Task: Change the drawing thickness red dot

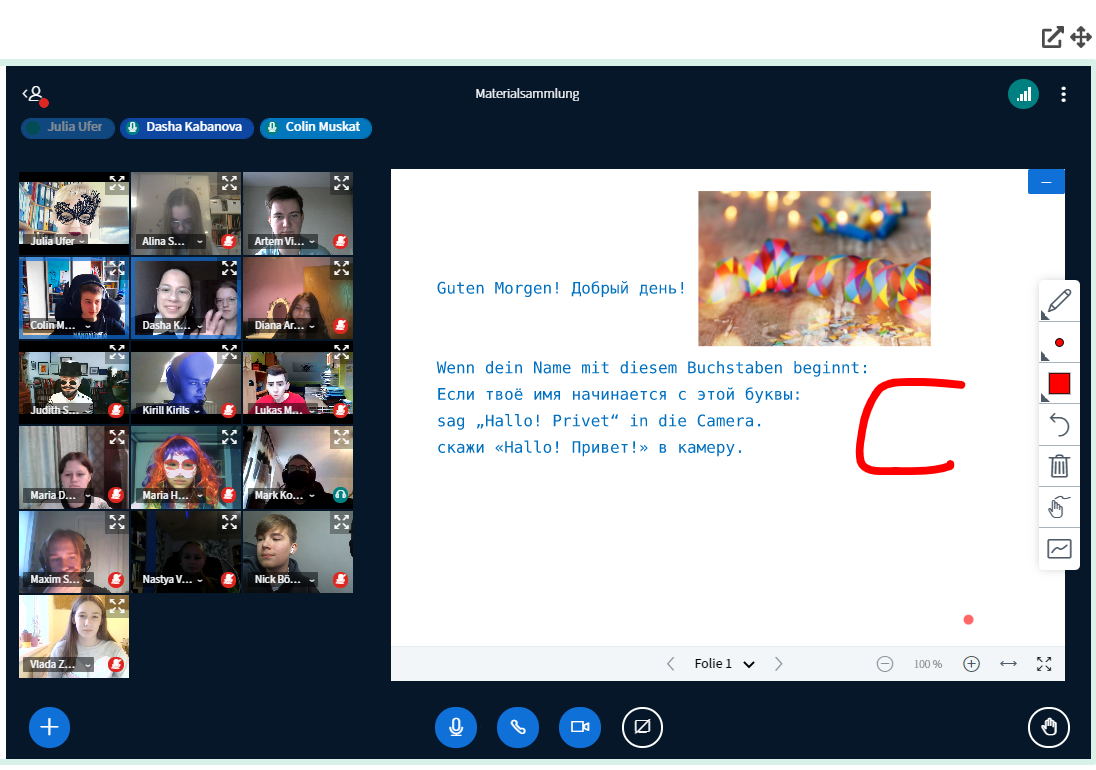Action: [1059, 342]
